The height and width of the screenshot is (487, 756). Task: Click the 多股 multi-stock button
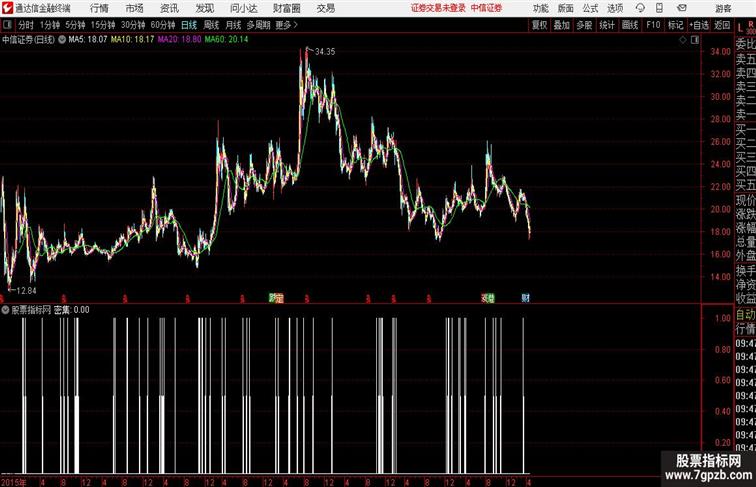coord(584,25)
